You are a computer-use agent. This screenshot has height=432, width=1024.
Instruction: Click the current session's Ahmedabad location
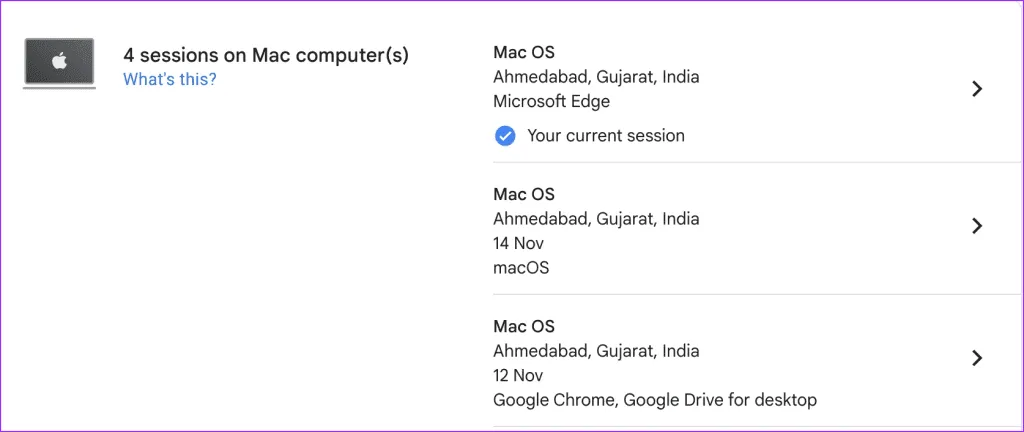click(597, 77)
